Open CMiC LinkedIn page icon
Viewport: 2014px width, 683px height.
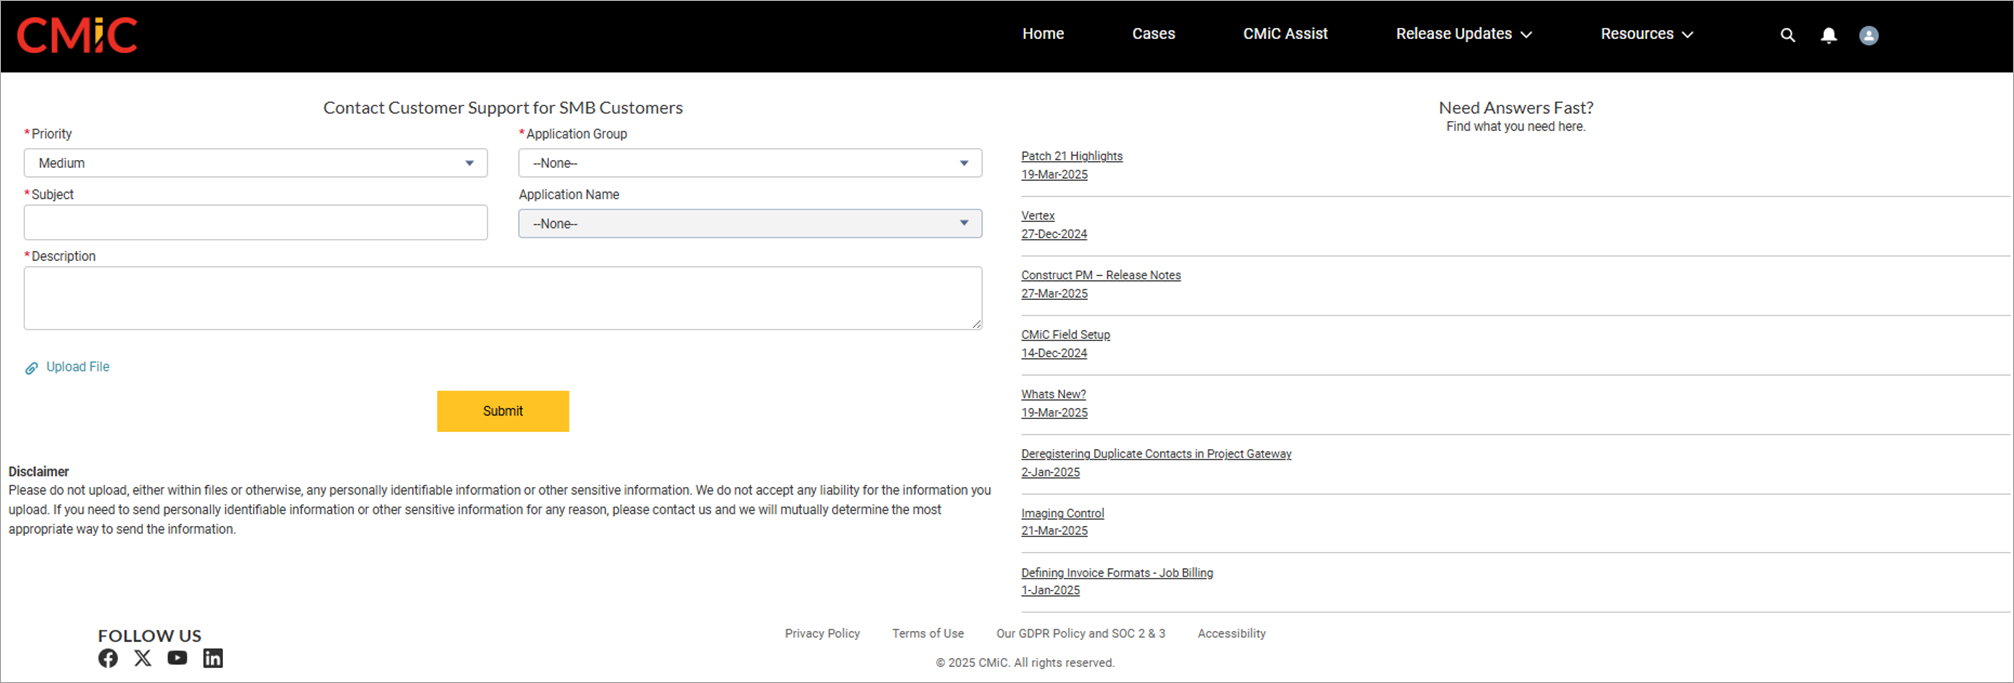tap(213, 658)
